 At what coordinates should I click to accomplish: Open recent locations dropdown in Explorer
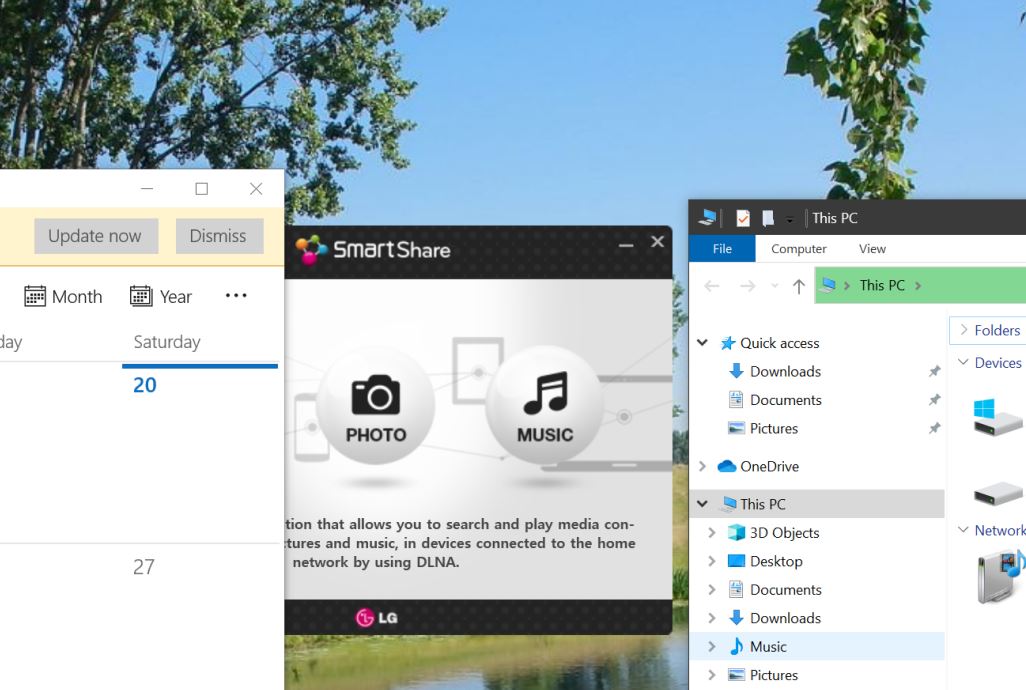[x=775, y=286]
